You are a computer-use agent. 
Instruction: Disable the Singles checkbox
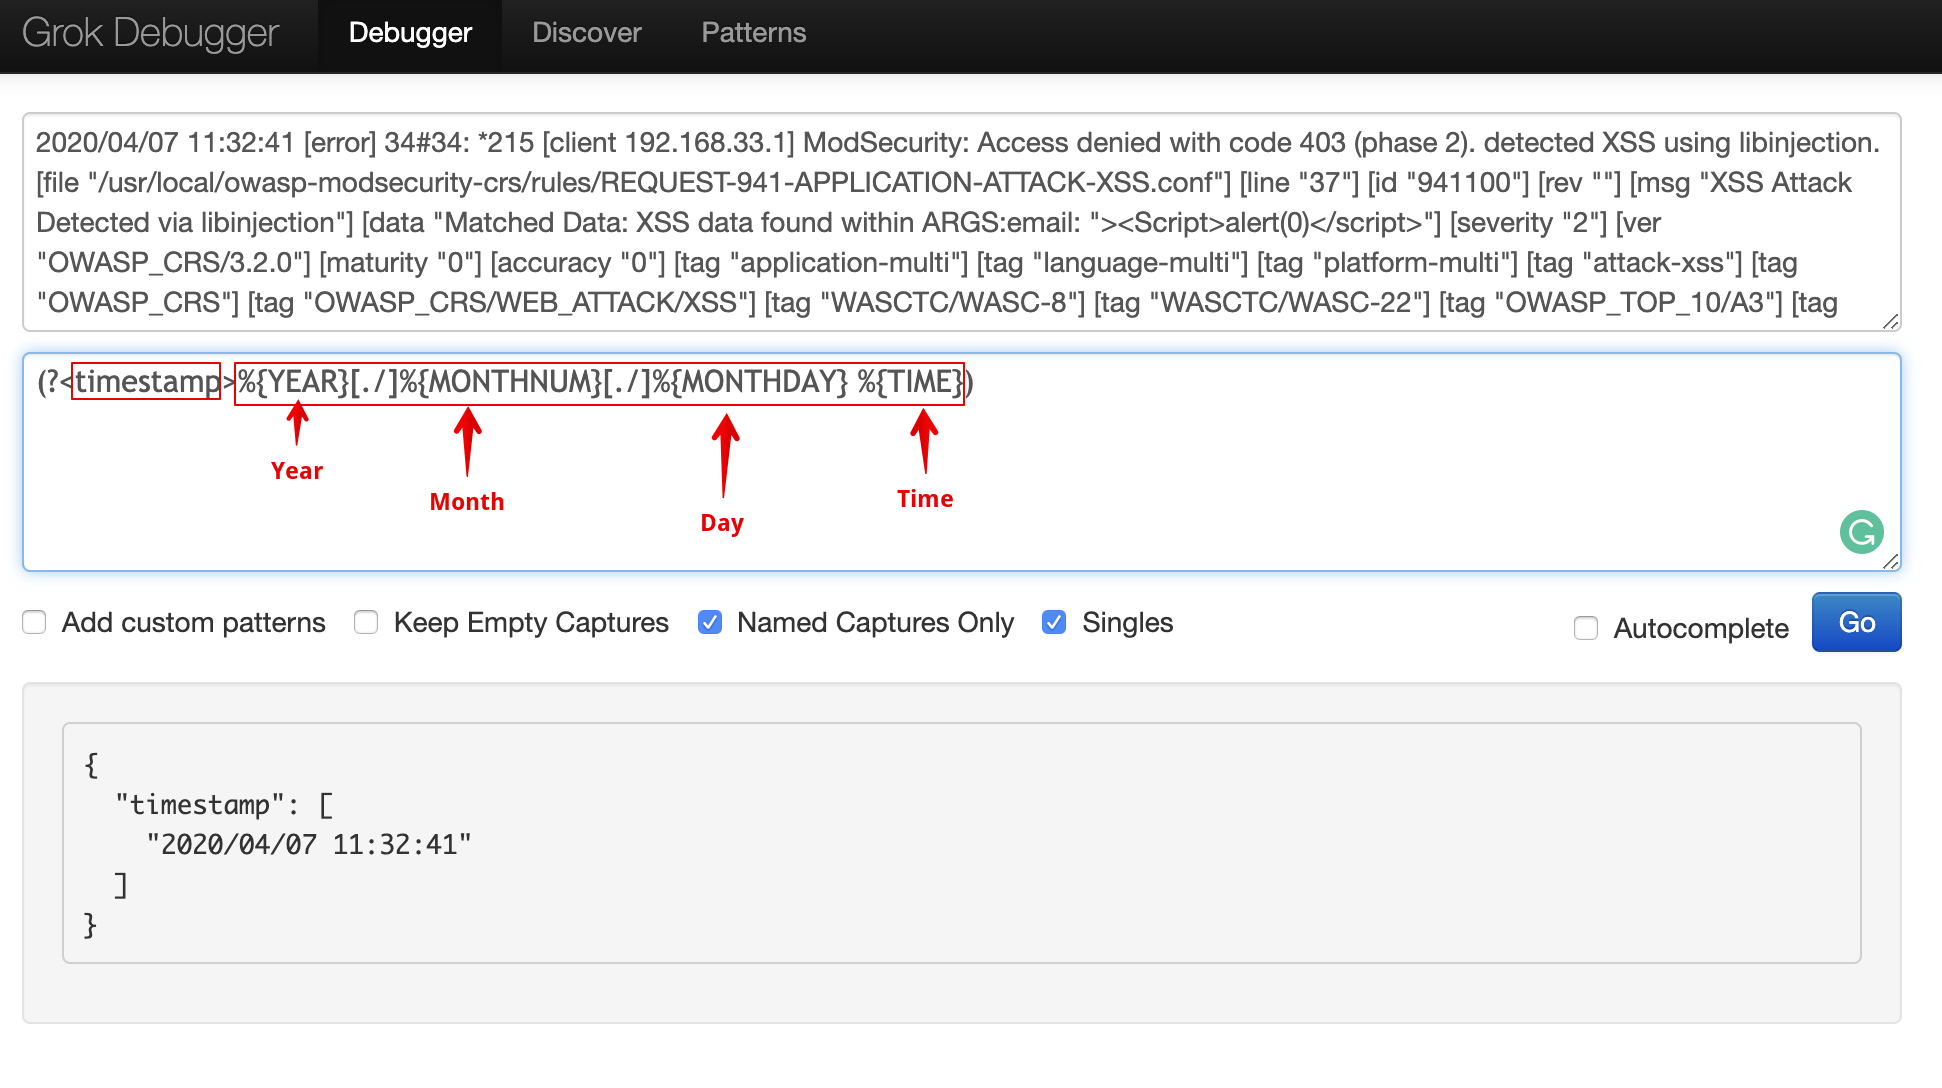[1054, 623]
